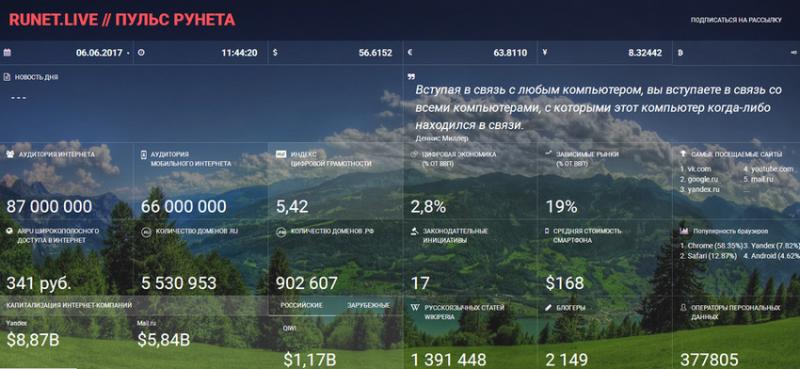
Task: Click the quote text about компьютером
Action: (x=598, y=108)
